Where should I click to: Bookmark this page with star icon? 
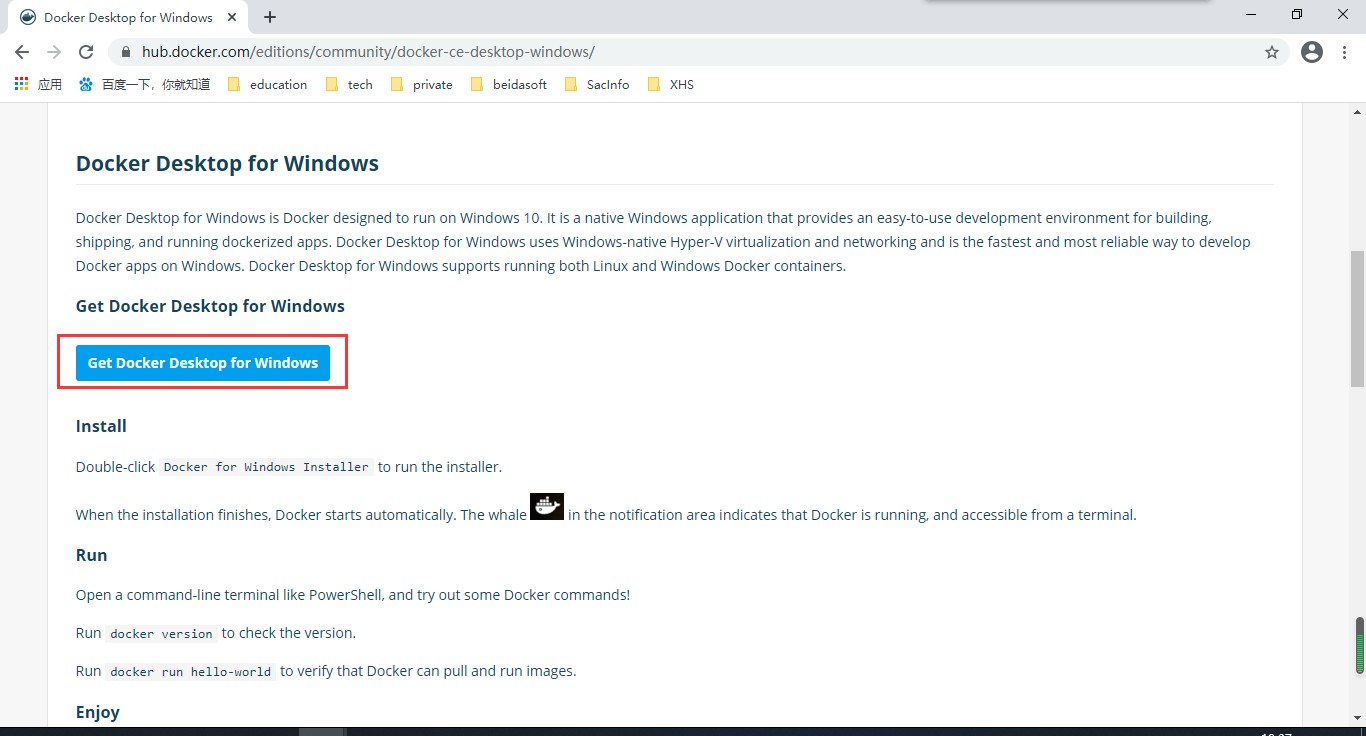coord(1272,52)
